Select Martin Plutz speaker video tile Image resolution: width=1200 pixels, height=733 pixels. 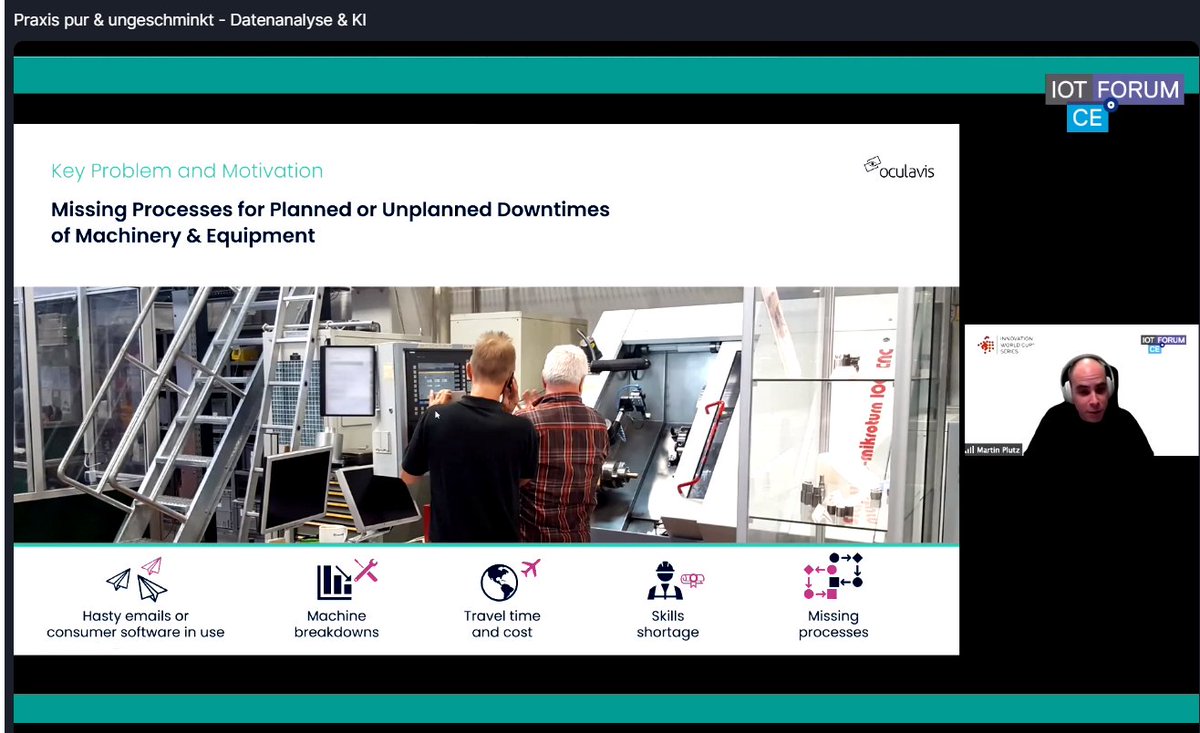[1081, 390]
